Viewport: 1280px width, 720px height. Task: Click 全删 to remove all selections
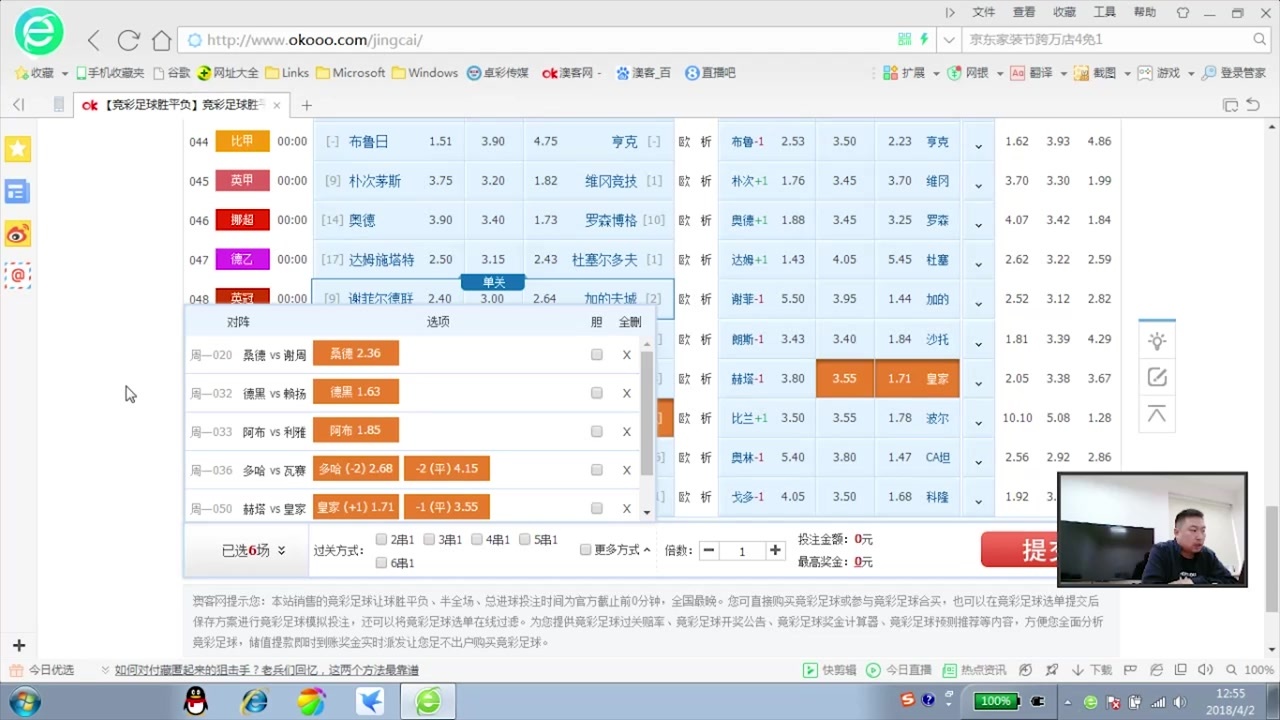pos(630,322)
